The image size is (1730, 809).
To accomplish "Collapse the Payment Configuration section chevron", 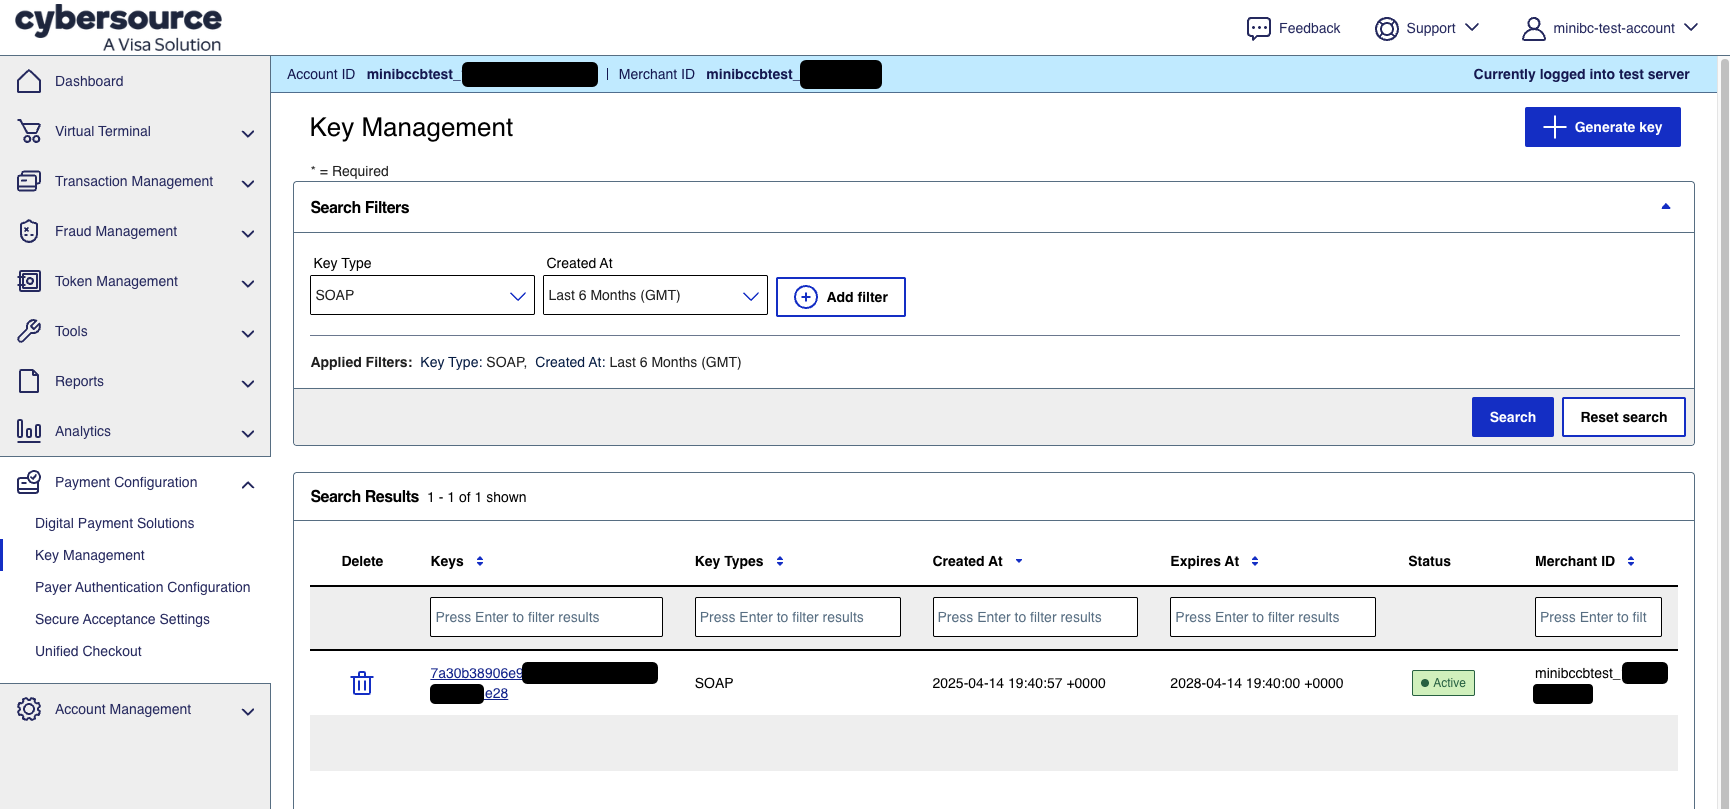I will tap(248, 484).
